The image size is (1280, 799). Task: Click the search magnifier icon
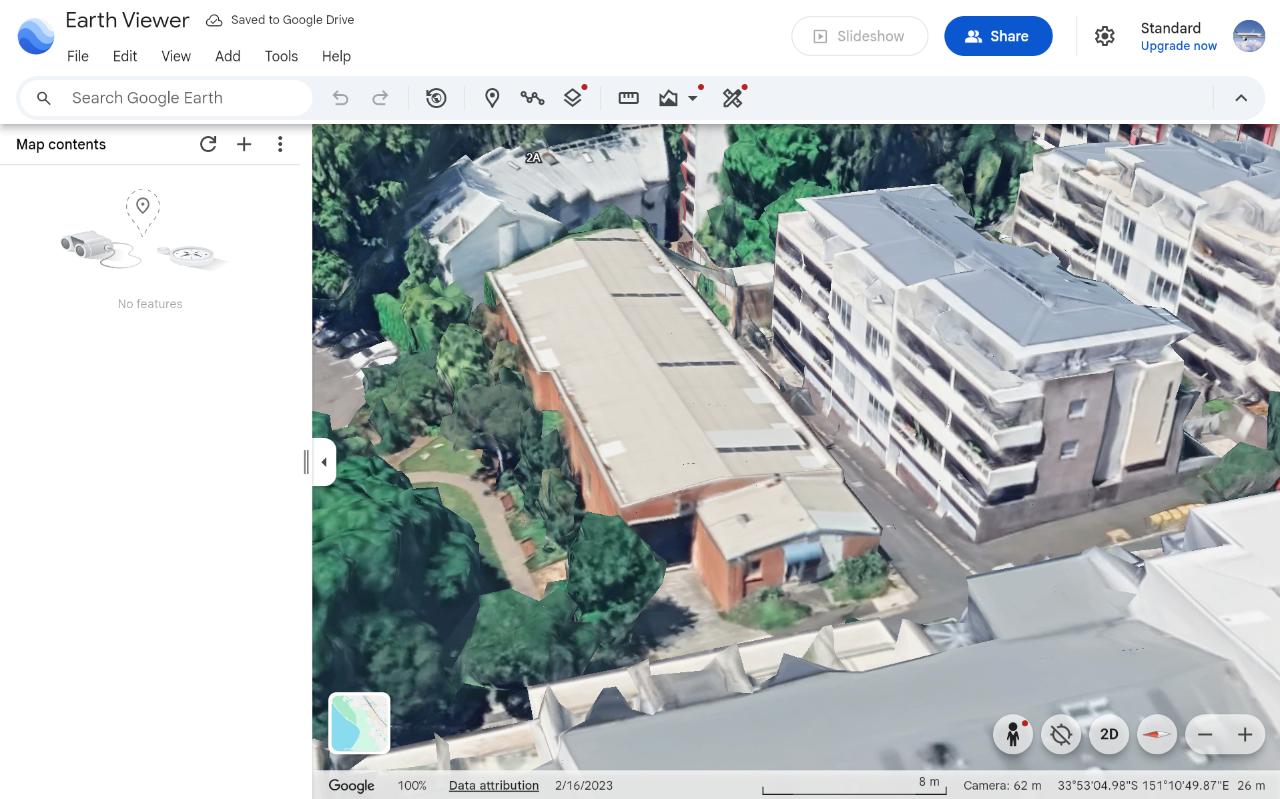coord(44,98)
